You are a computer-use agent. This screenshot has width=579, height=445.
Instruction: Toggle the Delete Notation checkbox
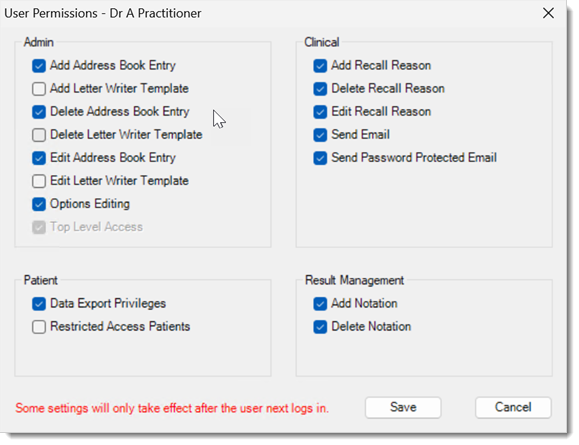[x=320, y=327]
